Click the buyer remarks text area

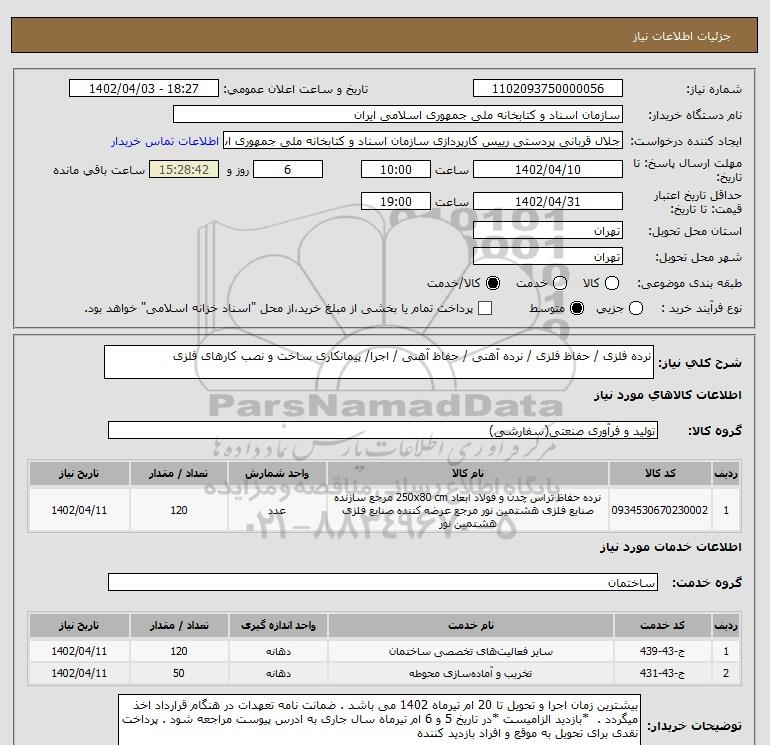(379, 719)
